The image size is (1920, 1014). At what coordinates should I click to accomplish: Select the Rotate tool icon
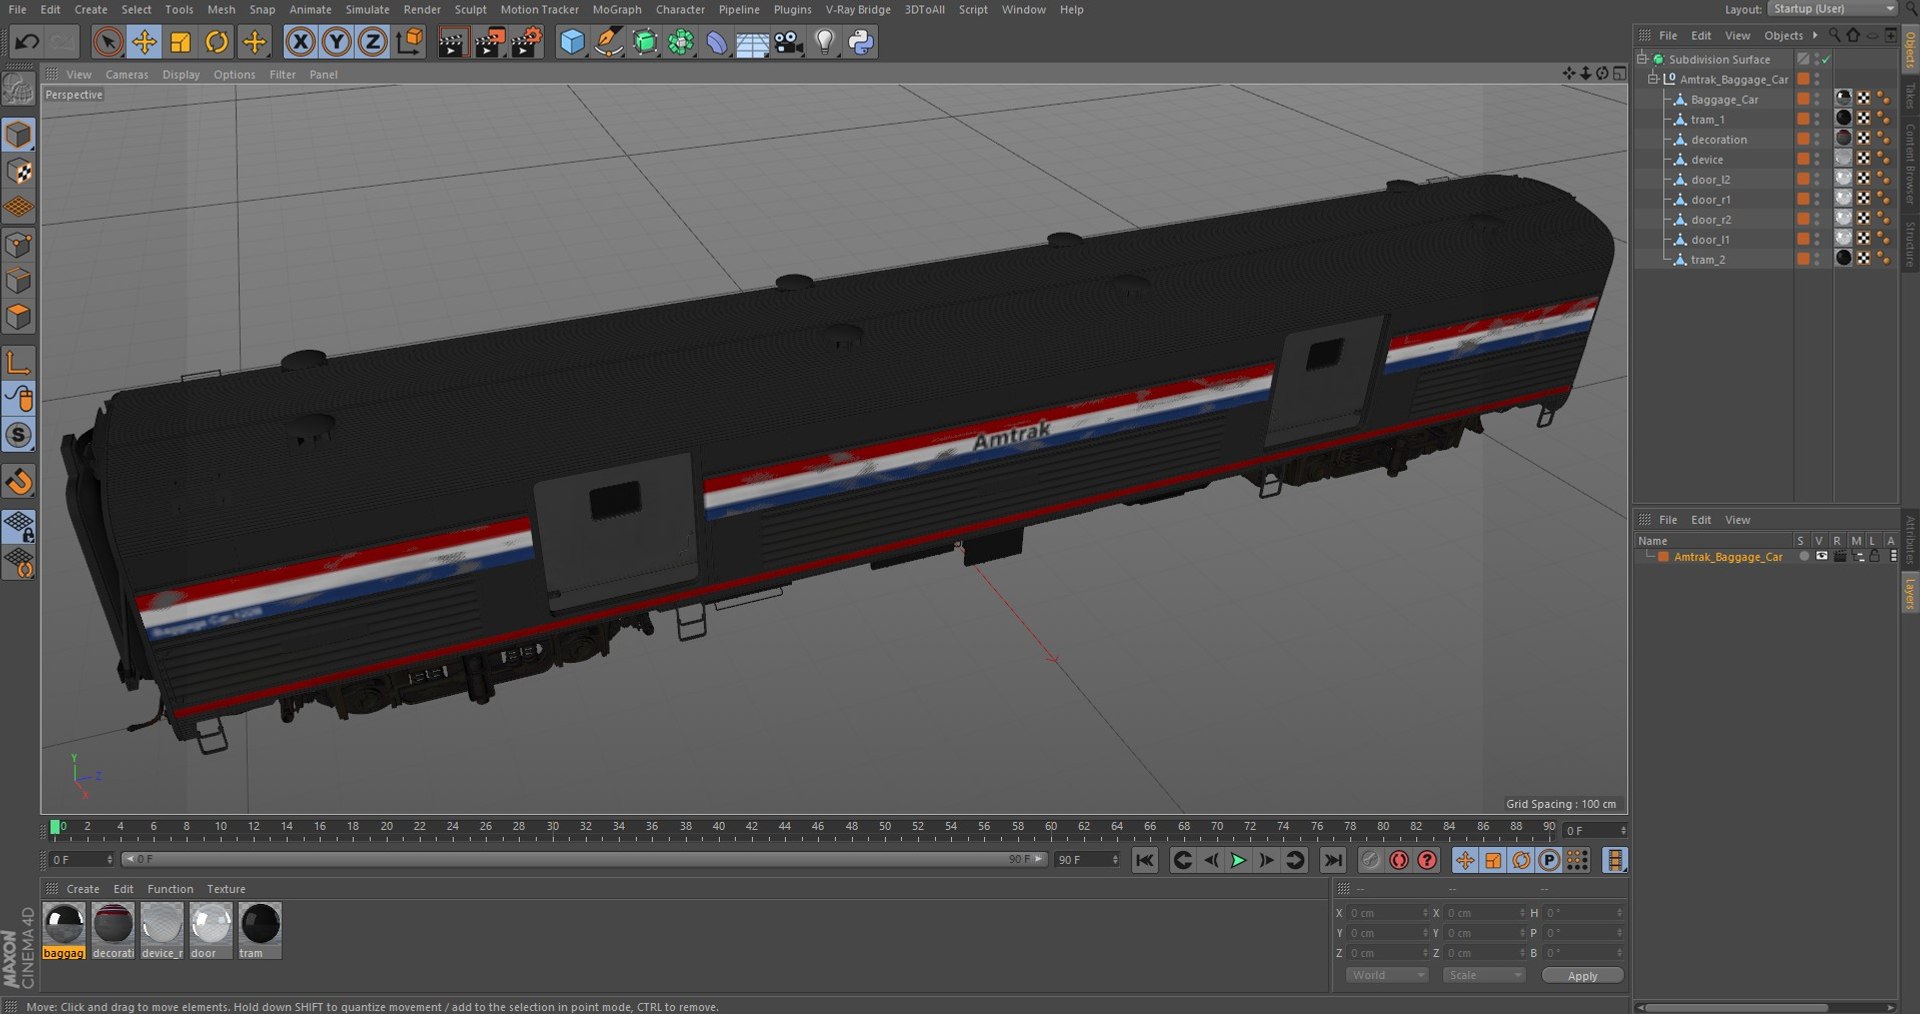(216, 42)
